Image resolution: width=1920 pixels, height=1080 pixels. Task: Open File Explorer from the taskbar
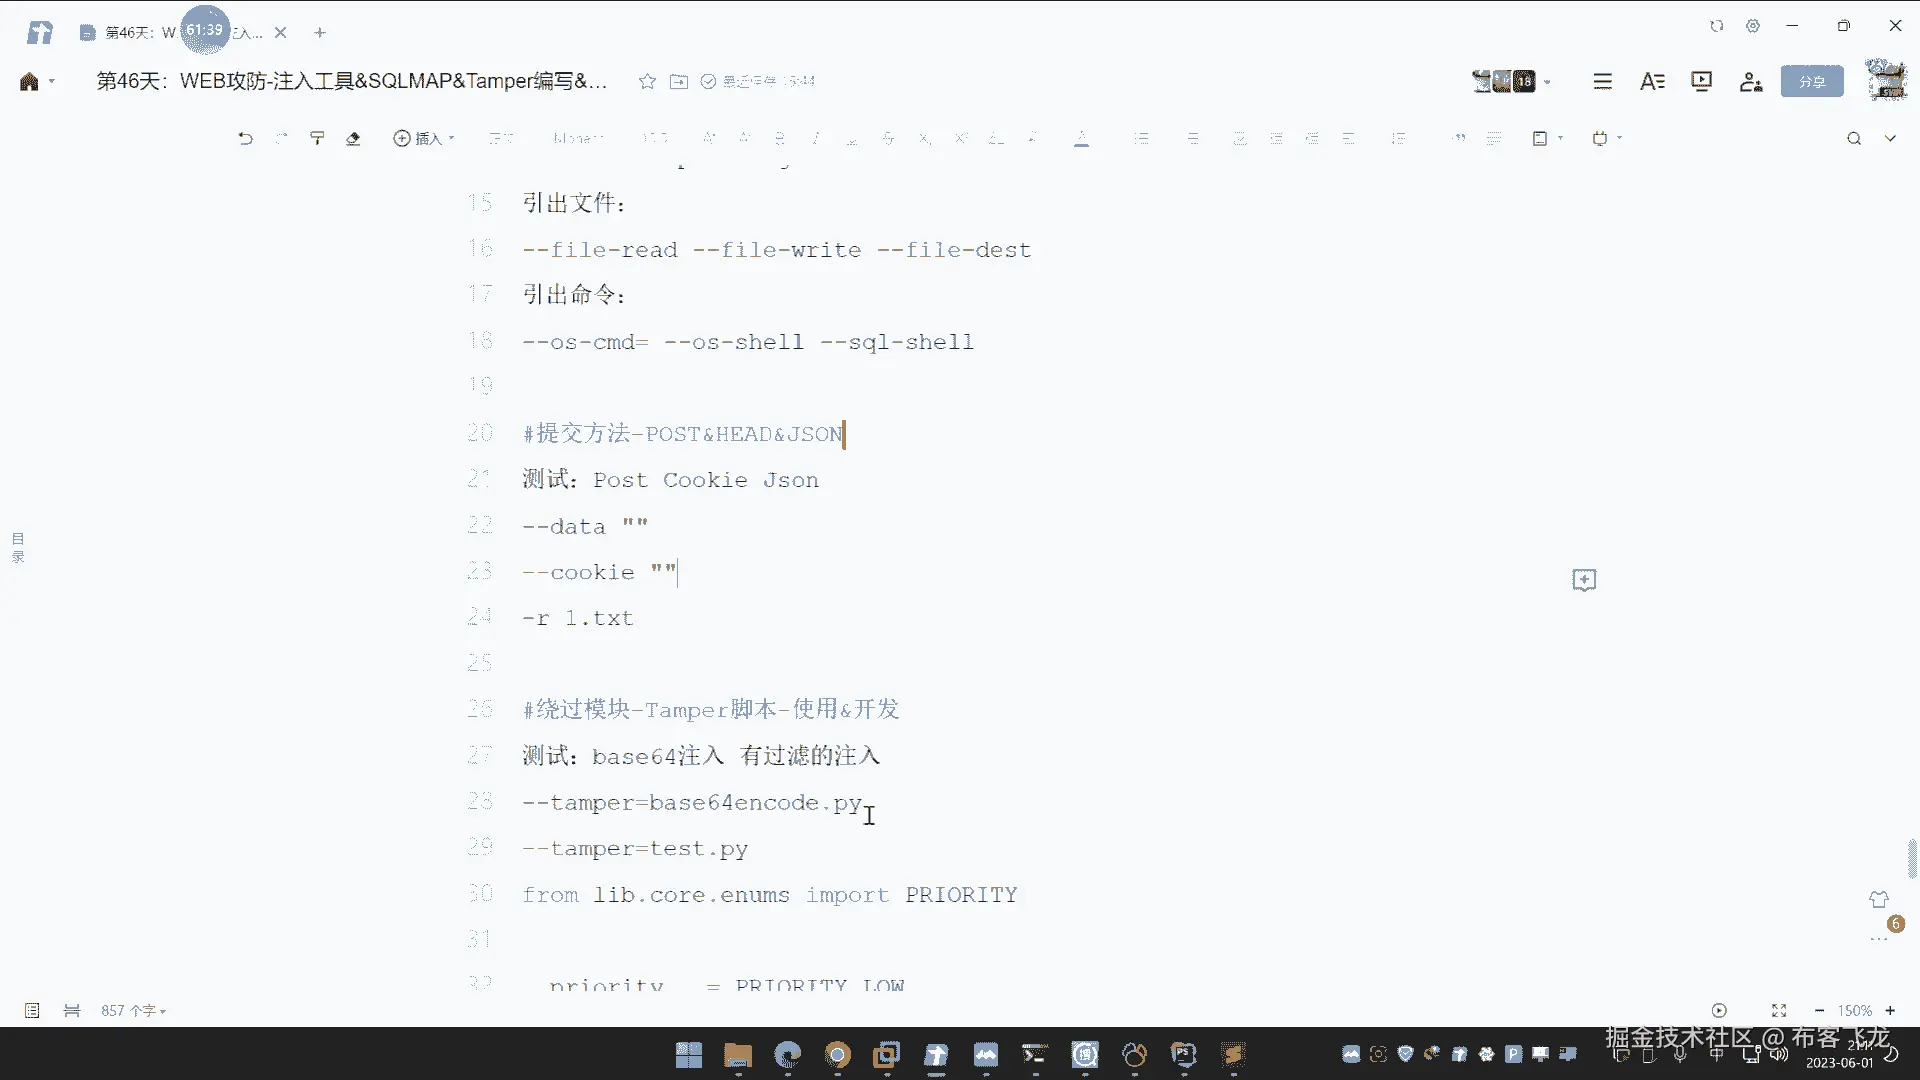[738, 1054]
